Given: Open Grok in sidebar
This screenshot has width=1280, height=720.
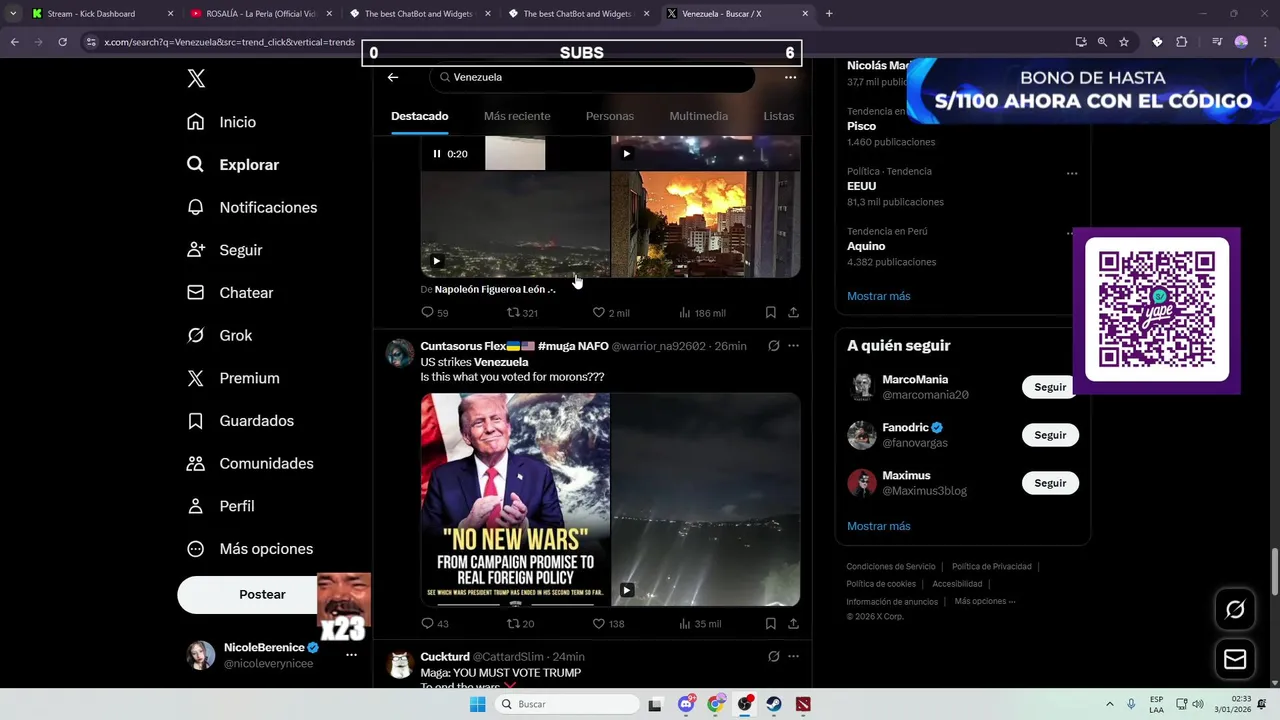Looking at the screenshot, I should [220, 335].
